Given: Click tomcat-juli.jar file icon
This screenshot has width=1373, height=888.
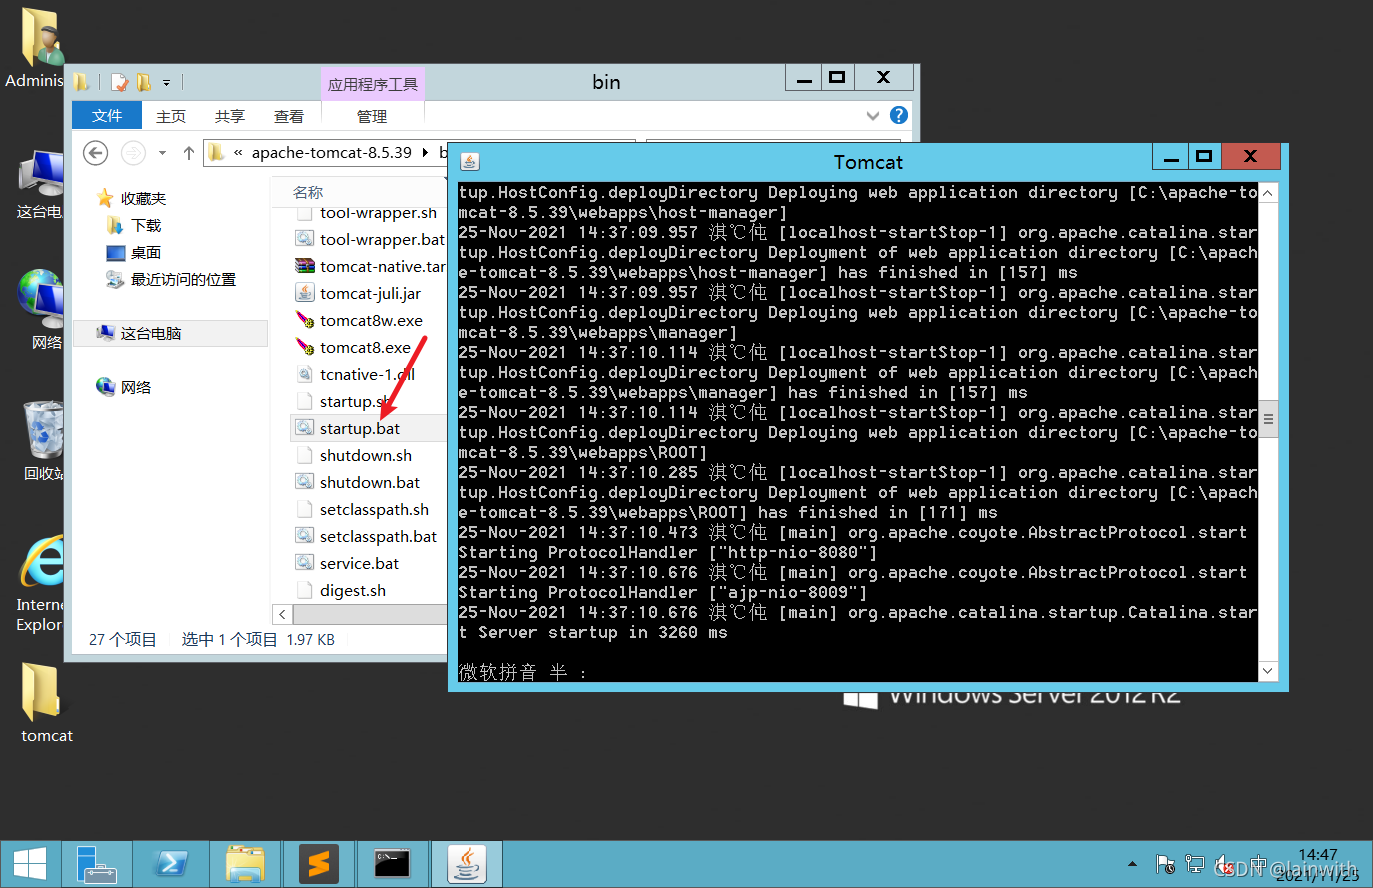Looking at the screenshot, I should [305, 293].
